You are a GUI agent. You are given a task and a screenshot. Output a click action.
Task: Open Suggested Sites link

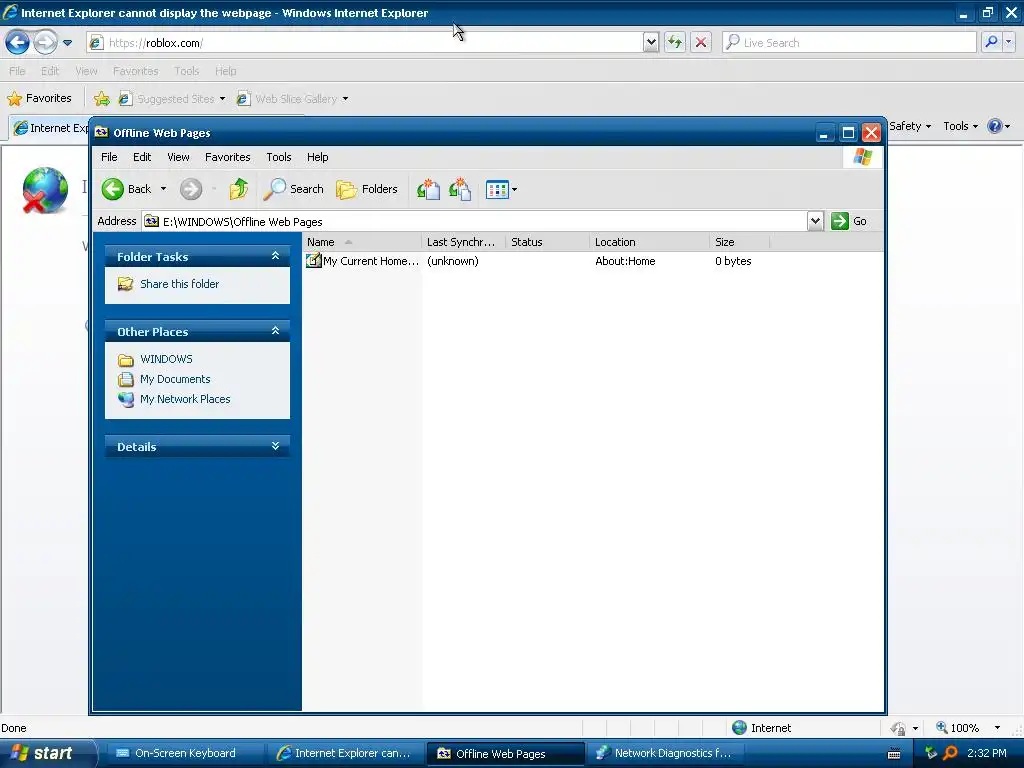[x=172, y=99]
